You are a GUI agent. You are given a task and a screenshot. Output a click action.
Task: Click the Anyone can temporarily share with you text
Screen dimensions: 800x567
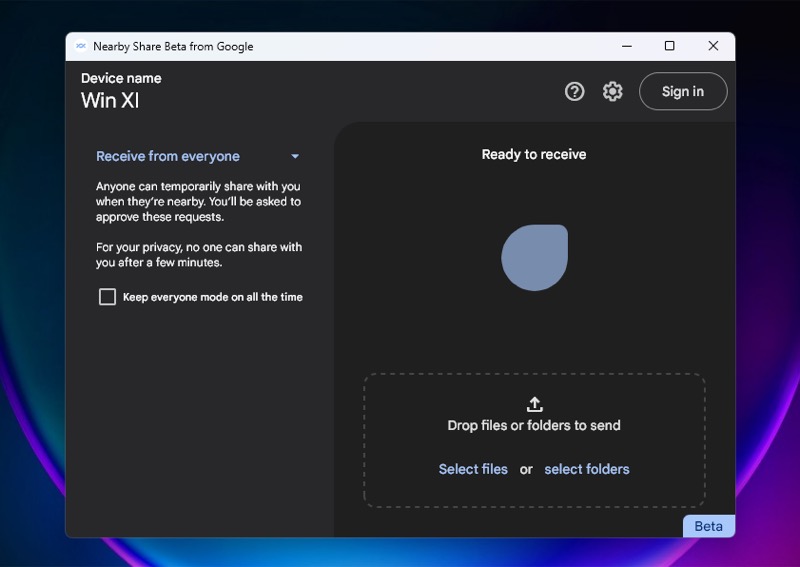(198, 202)
